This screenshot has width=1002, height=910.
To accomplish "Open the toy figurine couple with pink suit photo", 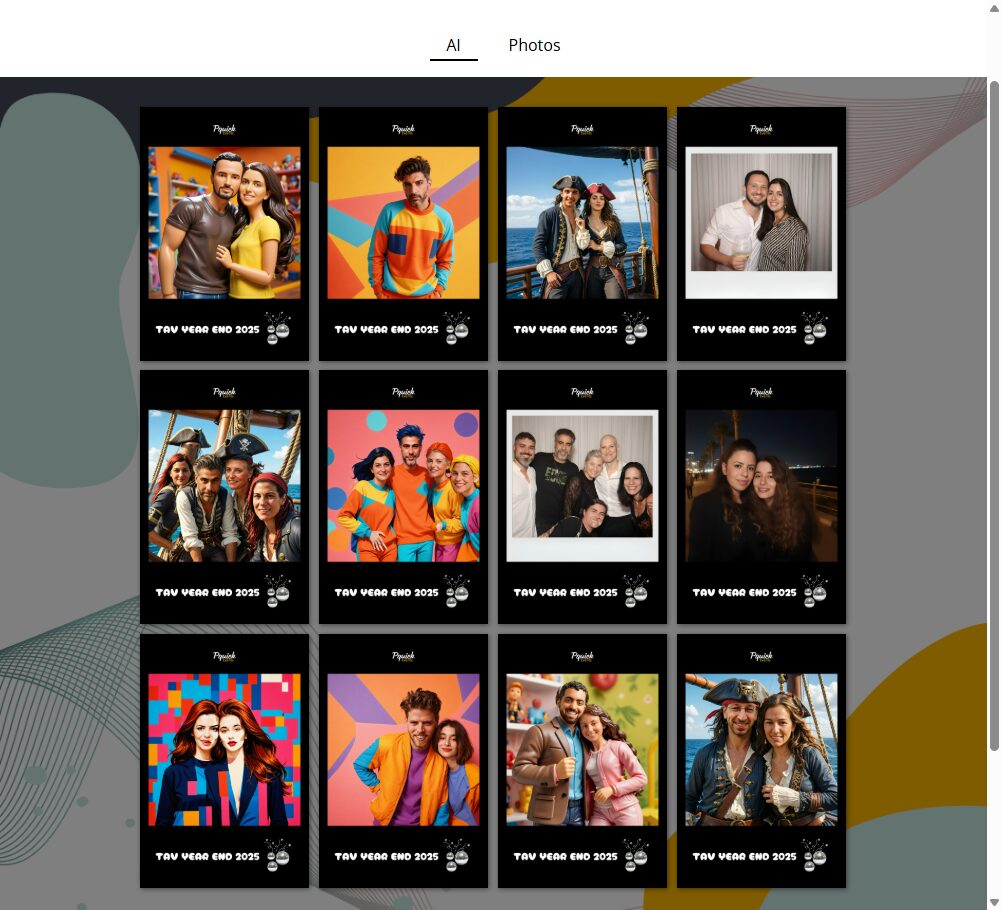I will tap(582, 749).
